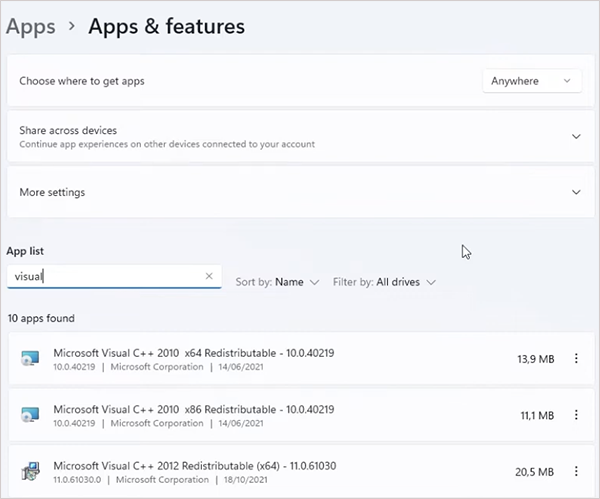Screen dimensions: 600x499
Task: Click the Share across devices title
Action: [x=68, y=130]
